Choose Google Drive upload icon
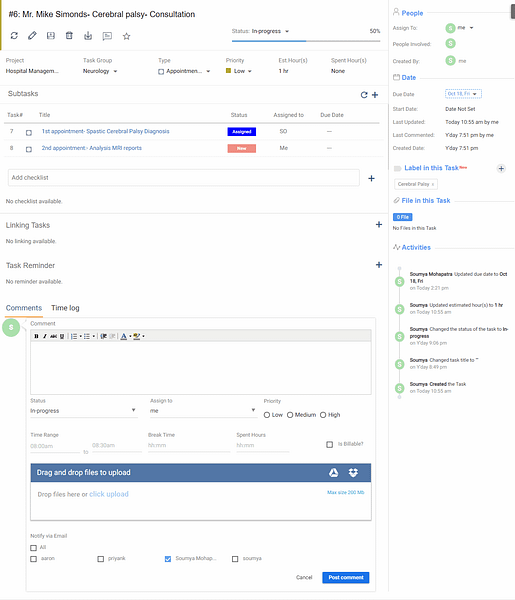Screen dimensions: 515x600 (334, 473)
